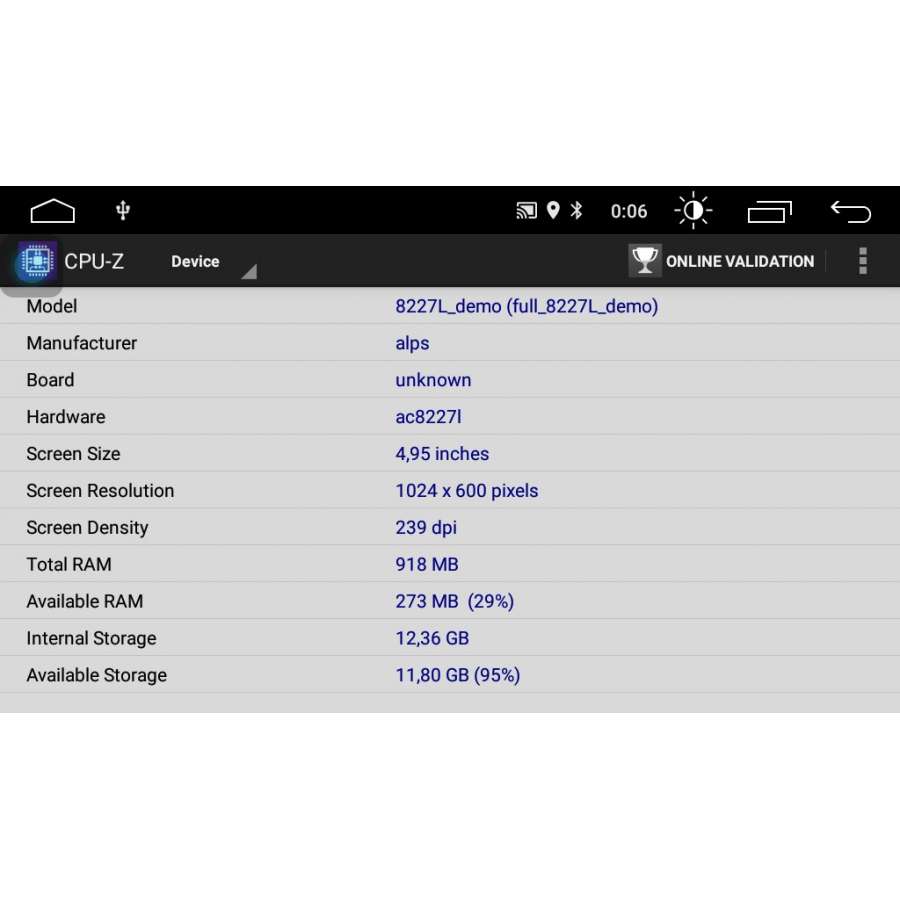The image size is (900, 900).
Task: Select the Available RAM label
Action: tap(84, 602)
